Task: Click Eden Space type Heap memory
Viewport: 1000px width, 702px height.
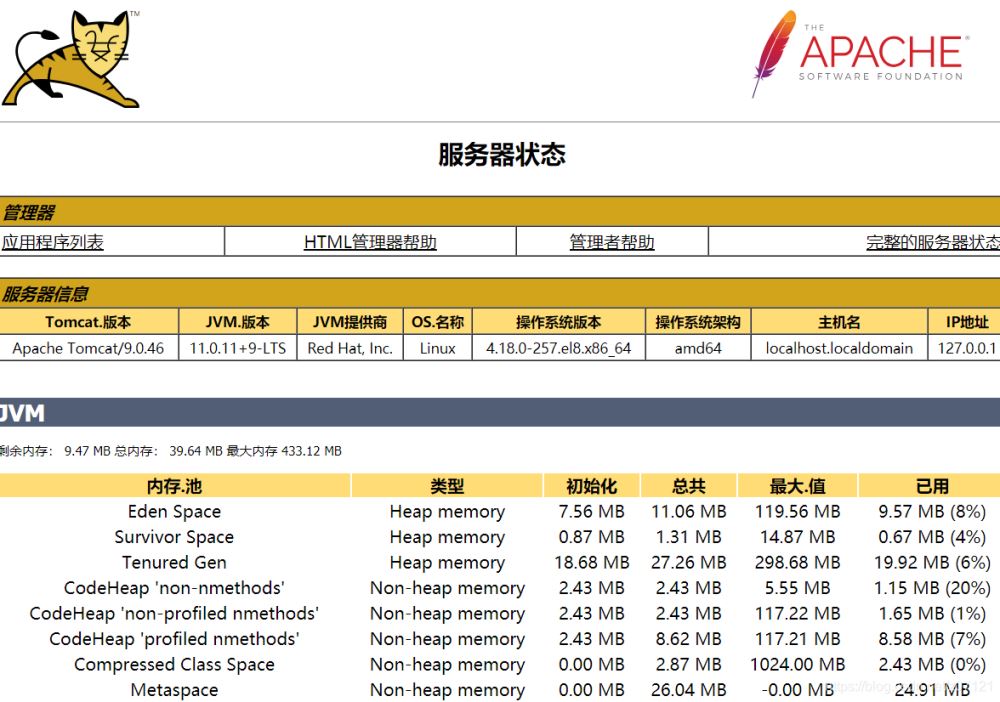Action: pyautogui.click(x=447, y=511)
